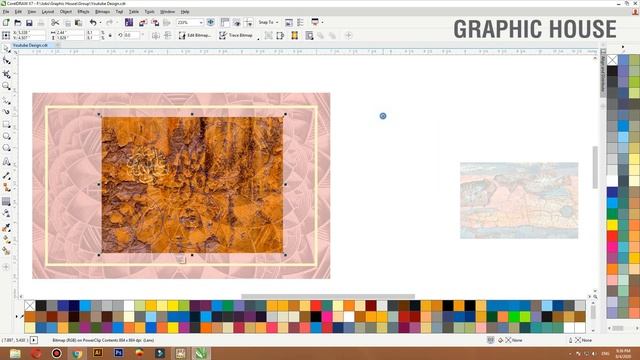Pick the black swatch in bottom palette

point(41,305)
